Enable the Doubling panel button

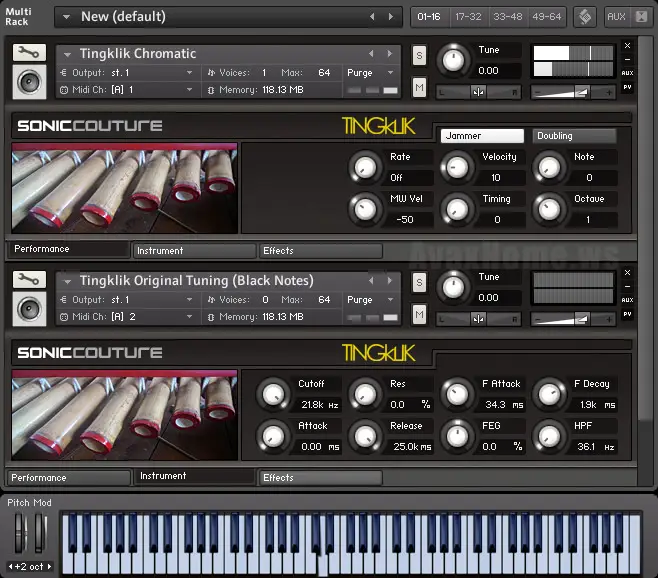[574, 136]
